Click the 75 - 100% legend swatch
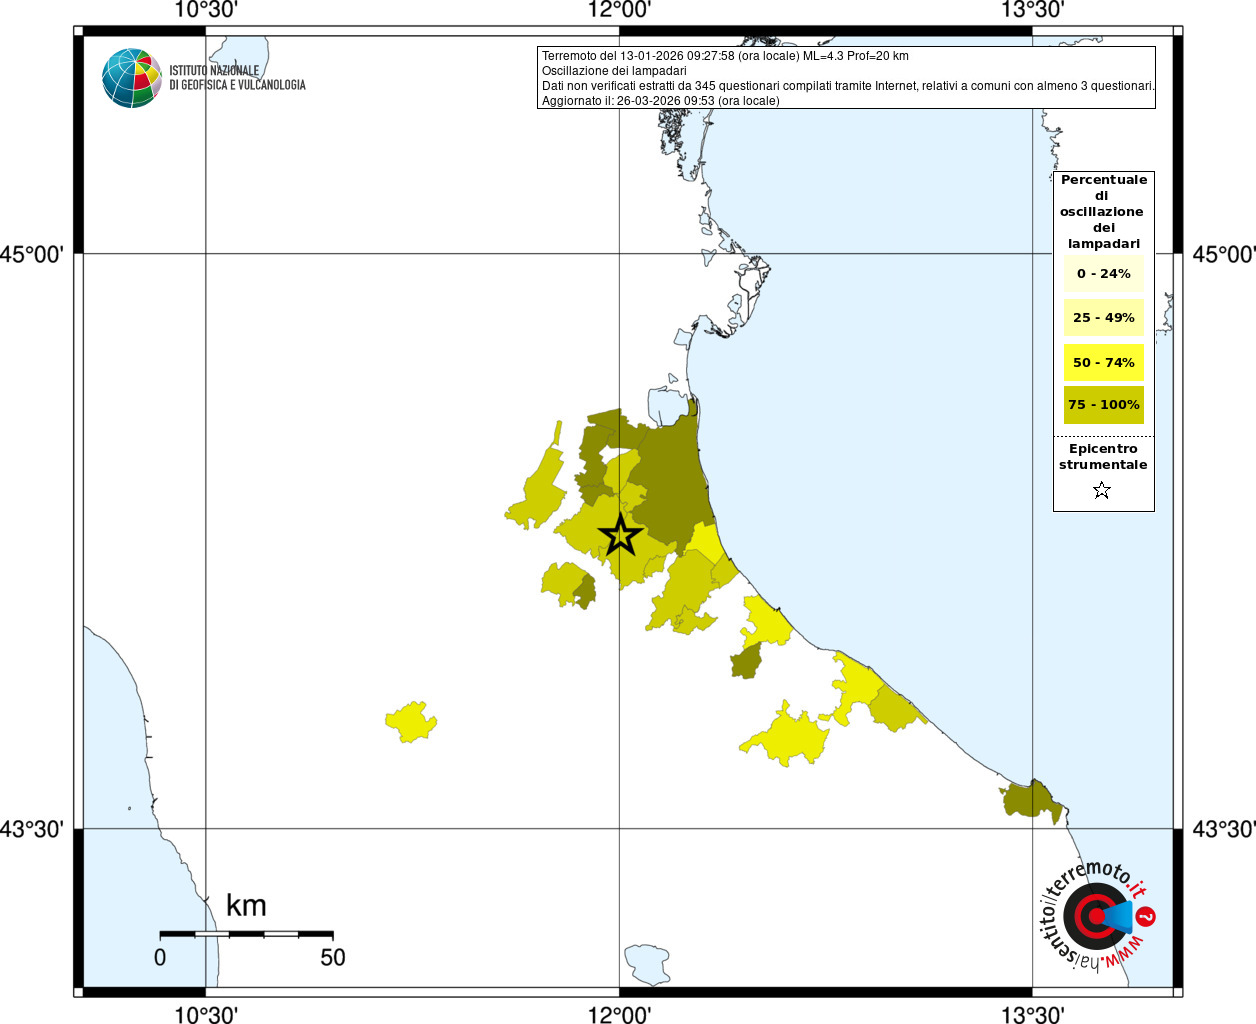Screen dimensions: 1256x1024 point(1103,405)
